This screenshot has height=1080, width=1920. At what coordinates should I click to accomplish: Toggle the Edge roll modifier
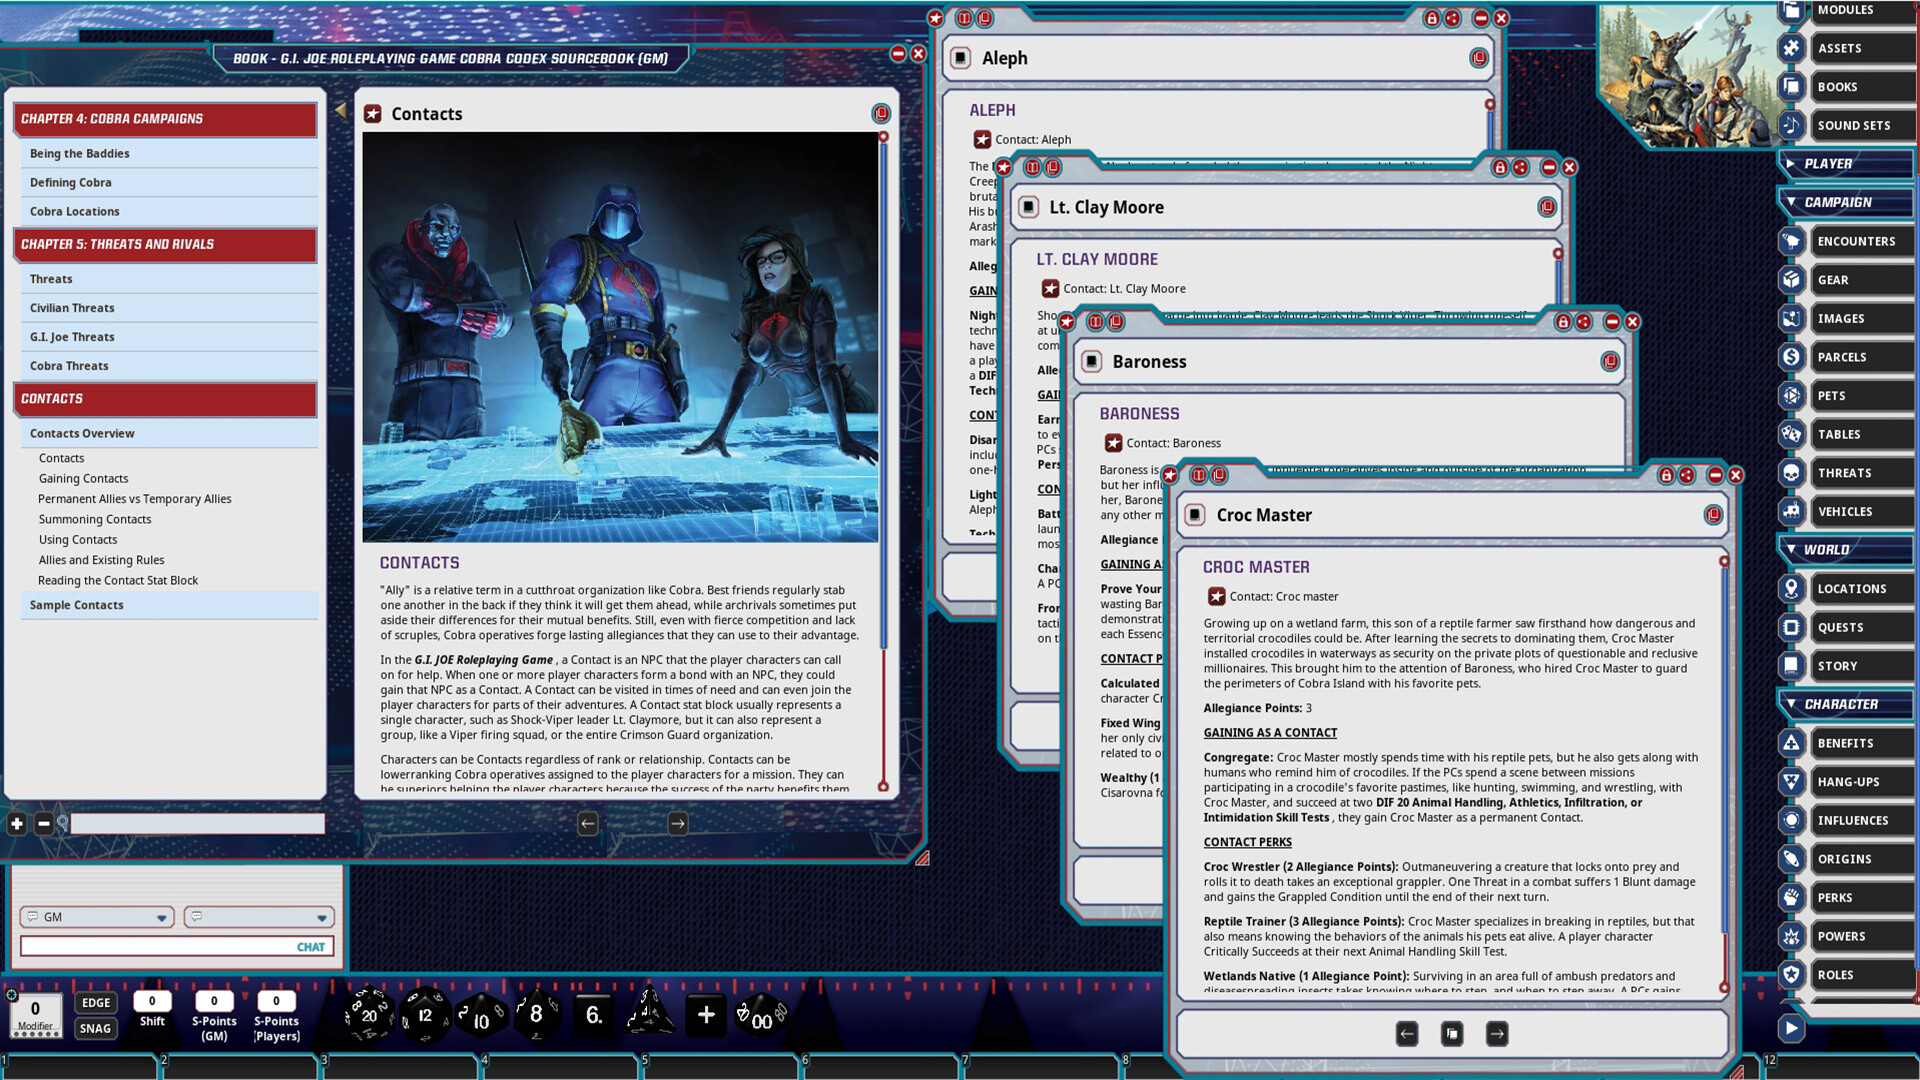96,1002
